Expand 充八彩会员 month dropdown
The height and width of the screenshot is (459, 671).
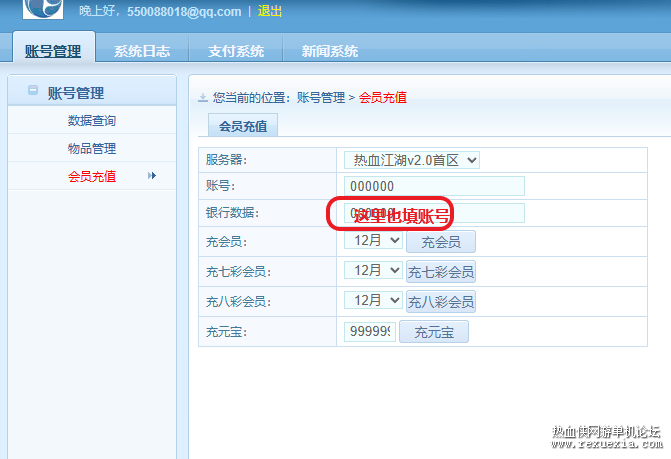click(x=373, y=300)
